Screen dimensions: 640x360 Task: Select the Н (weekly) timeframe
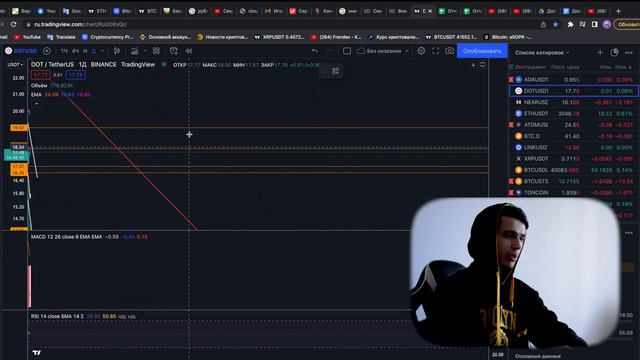tap(85, 51)
